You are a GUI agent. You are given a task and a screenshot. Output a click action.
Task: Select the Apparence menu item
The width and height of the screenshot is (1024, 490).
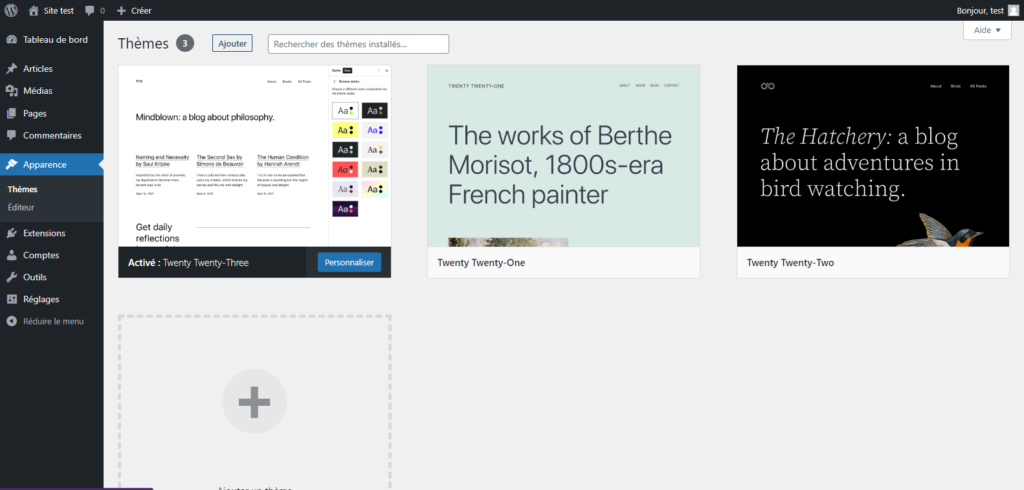tap(52, 165)
